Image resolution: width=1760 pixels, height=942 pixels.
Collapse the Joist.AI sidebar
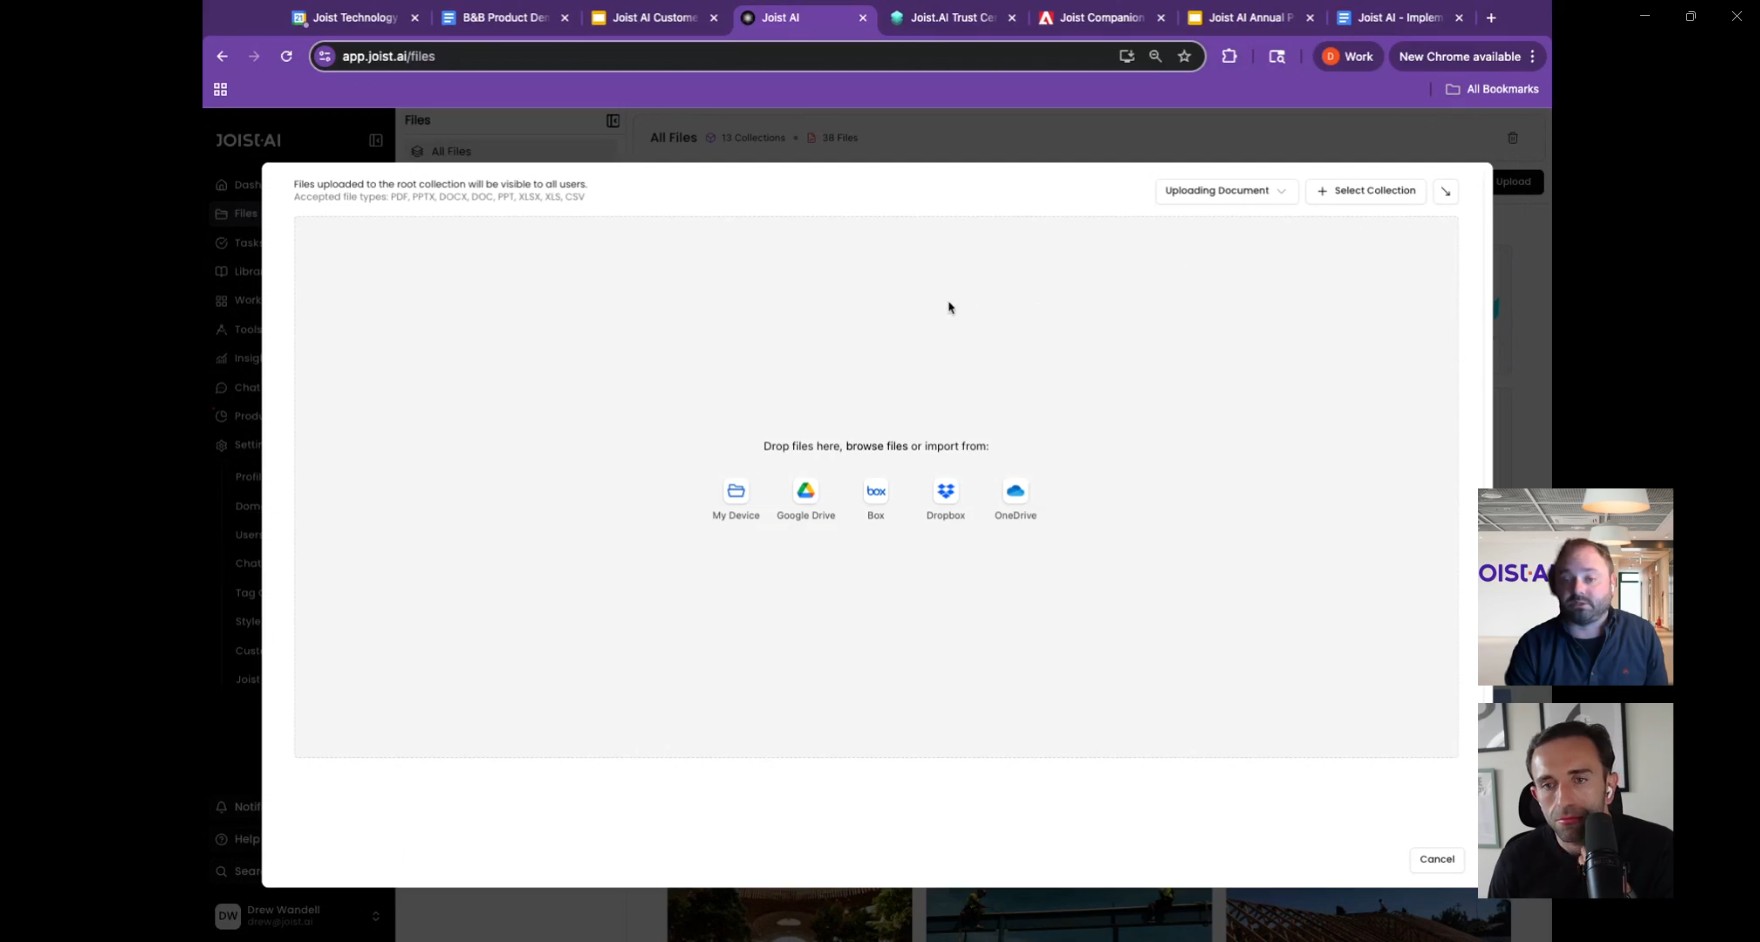pyautogui.click(x=376, y=140)
